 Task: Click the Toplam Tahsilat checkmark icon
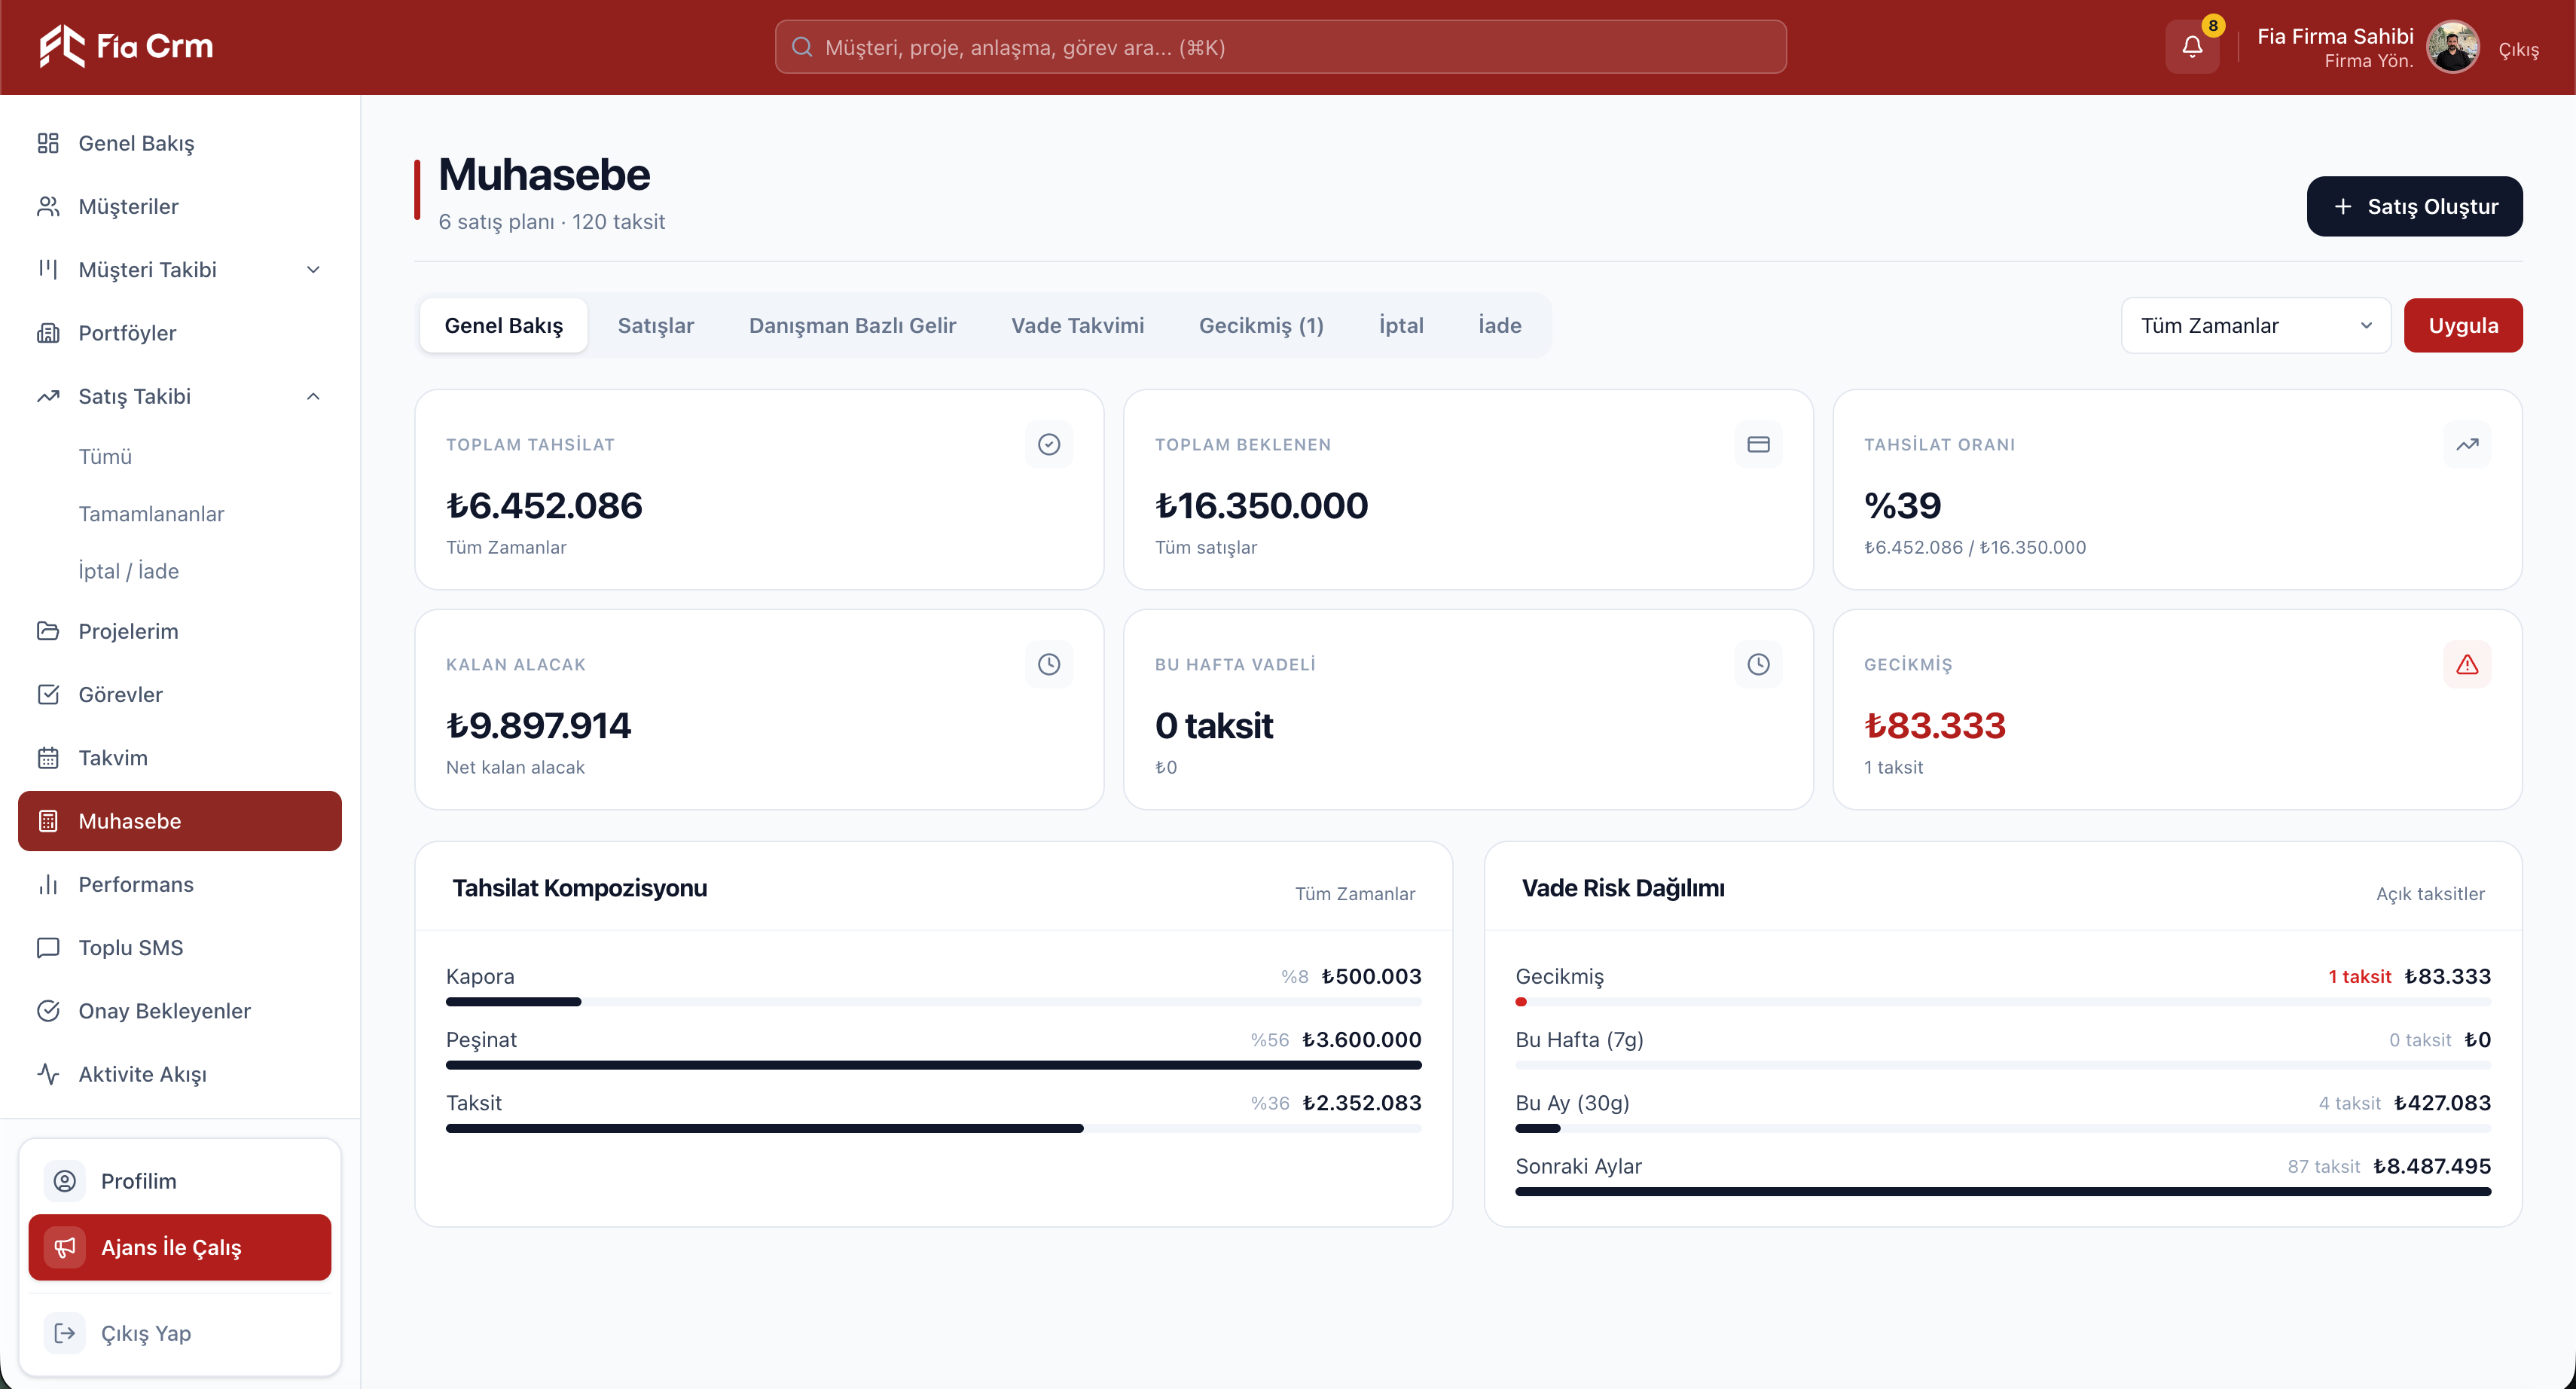1049,444
